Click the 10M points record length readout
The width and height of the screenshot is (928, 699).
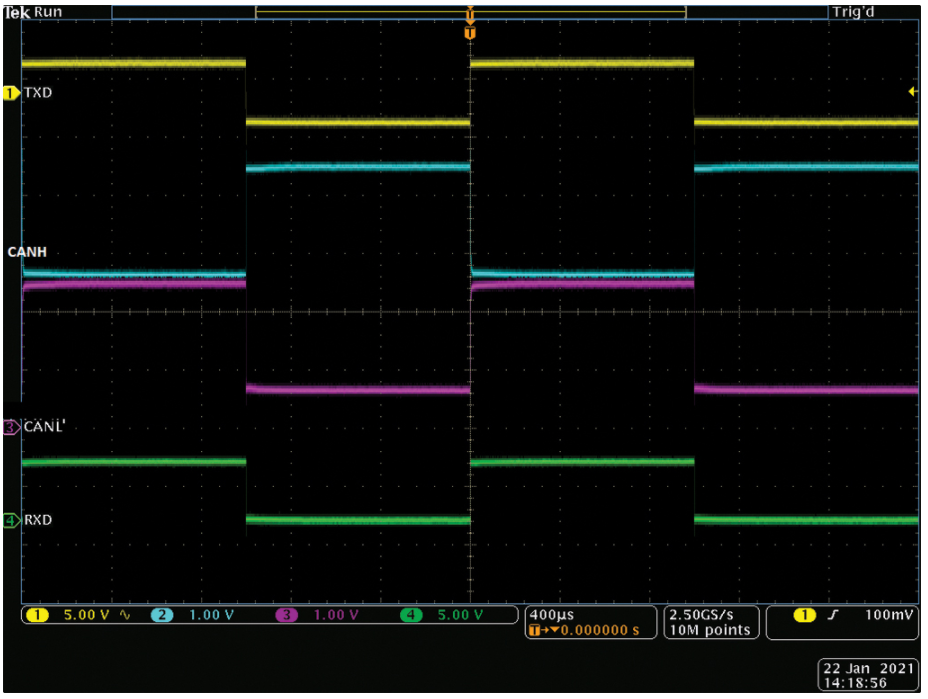click(710, 630)
